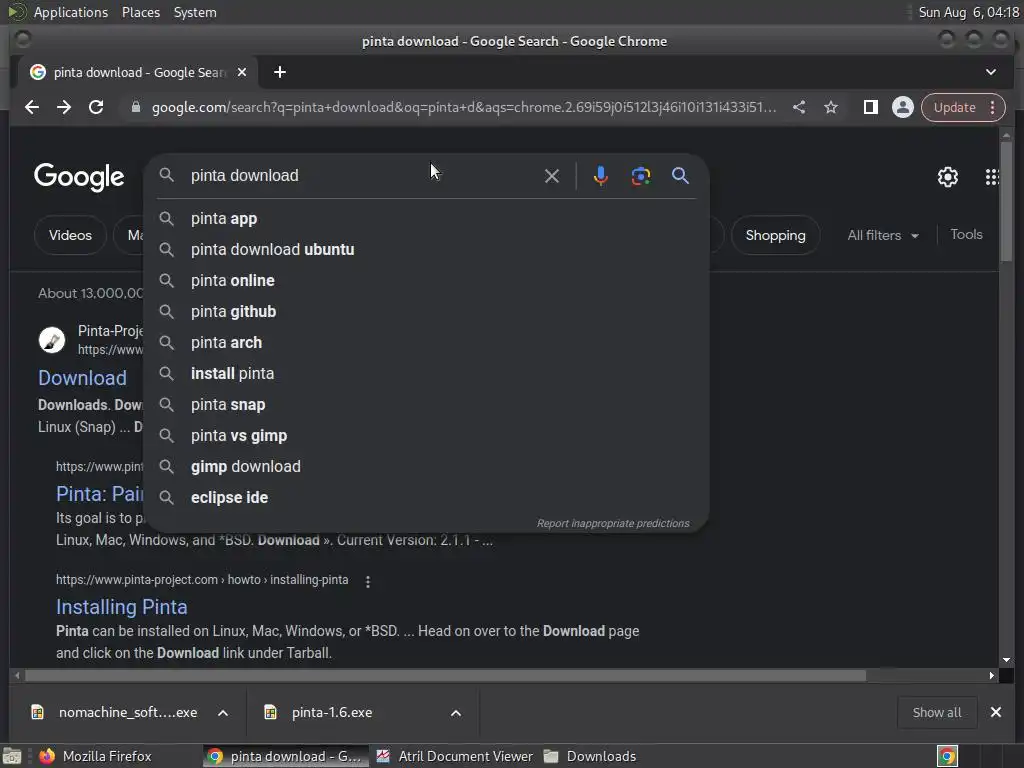Select suggestion pinta snap
The width and height of the screenshot is (1024, 768).
pyautogui.click(x=426, y=405)
